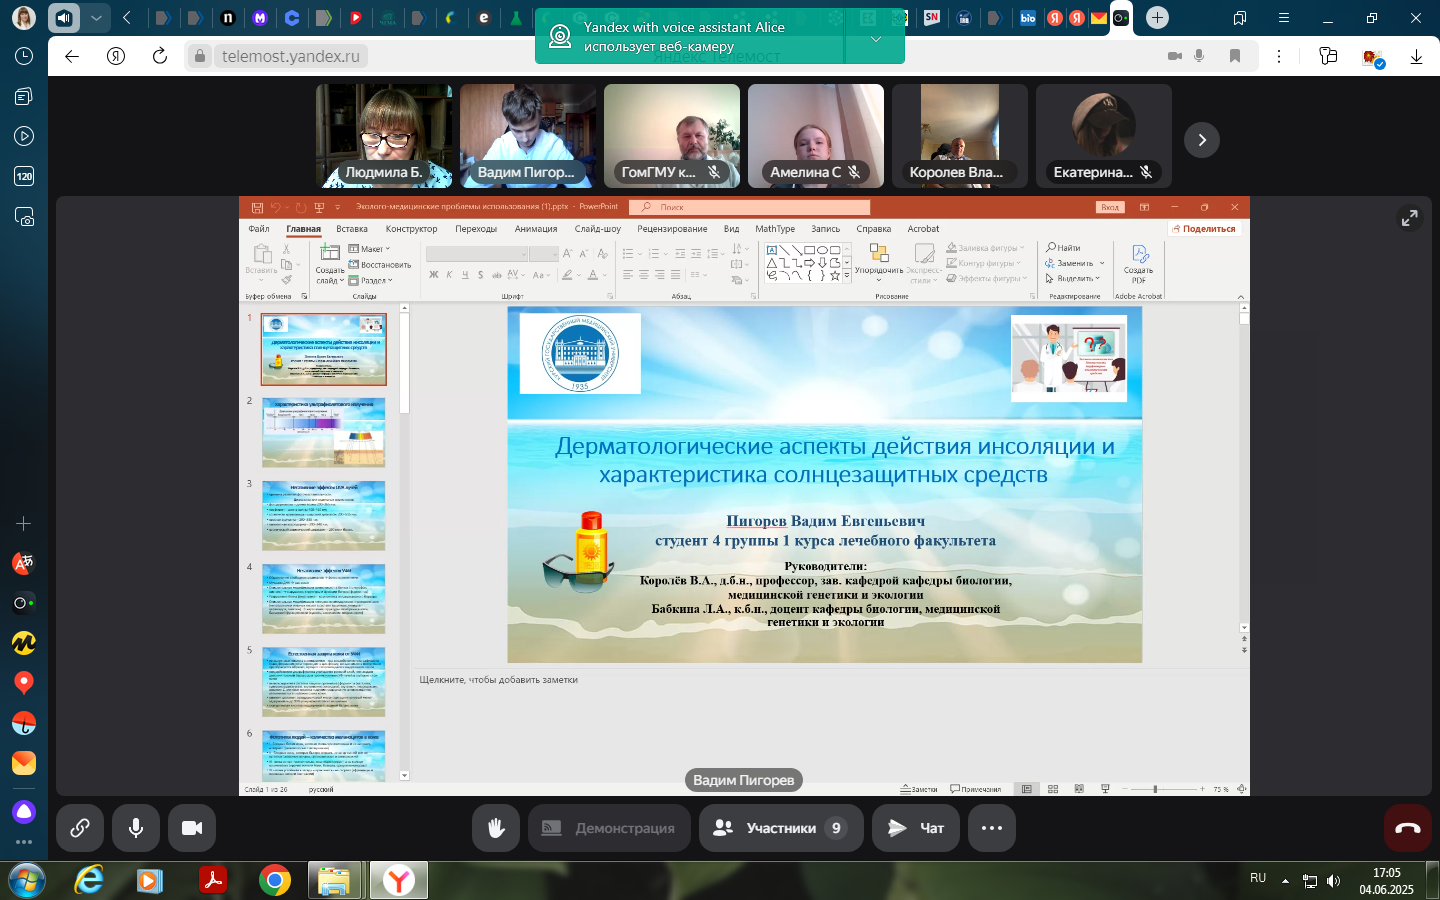Toggle the microphone in Telemost

click(136, 828)
